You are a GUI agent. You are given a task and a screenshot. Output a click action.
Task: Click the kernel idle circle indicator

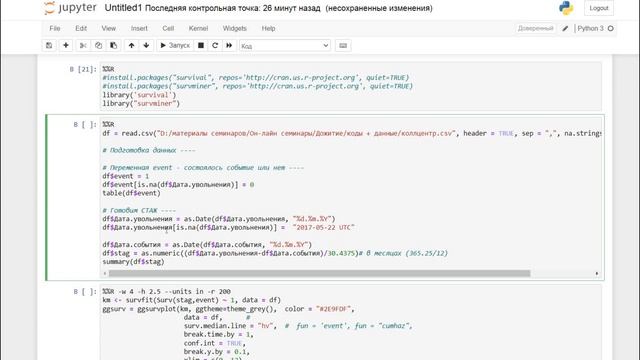click(x=611, y=28)
